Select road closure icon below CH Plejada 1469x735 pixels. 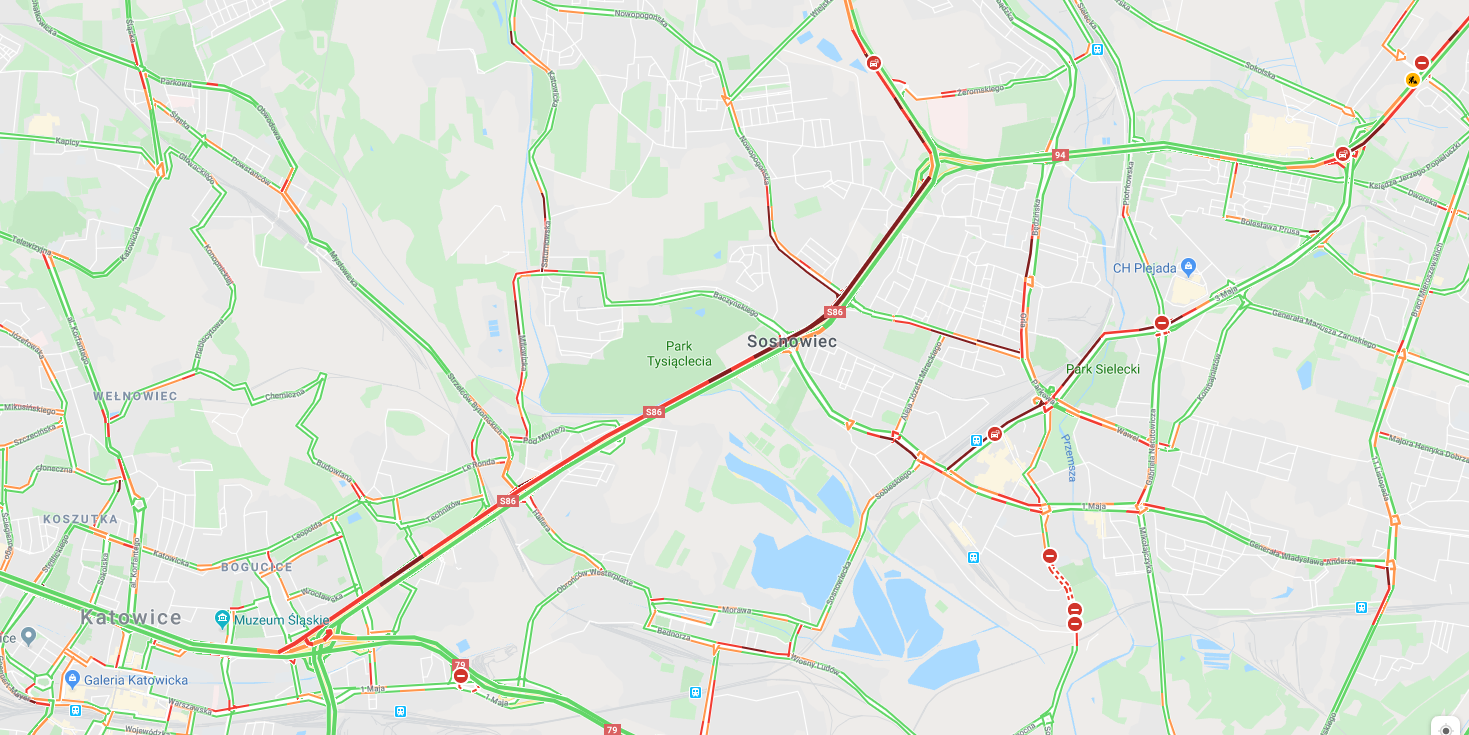point(1161,323)
